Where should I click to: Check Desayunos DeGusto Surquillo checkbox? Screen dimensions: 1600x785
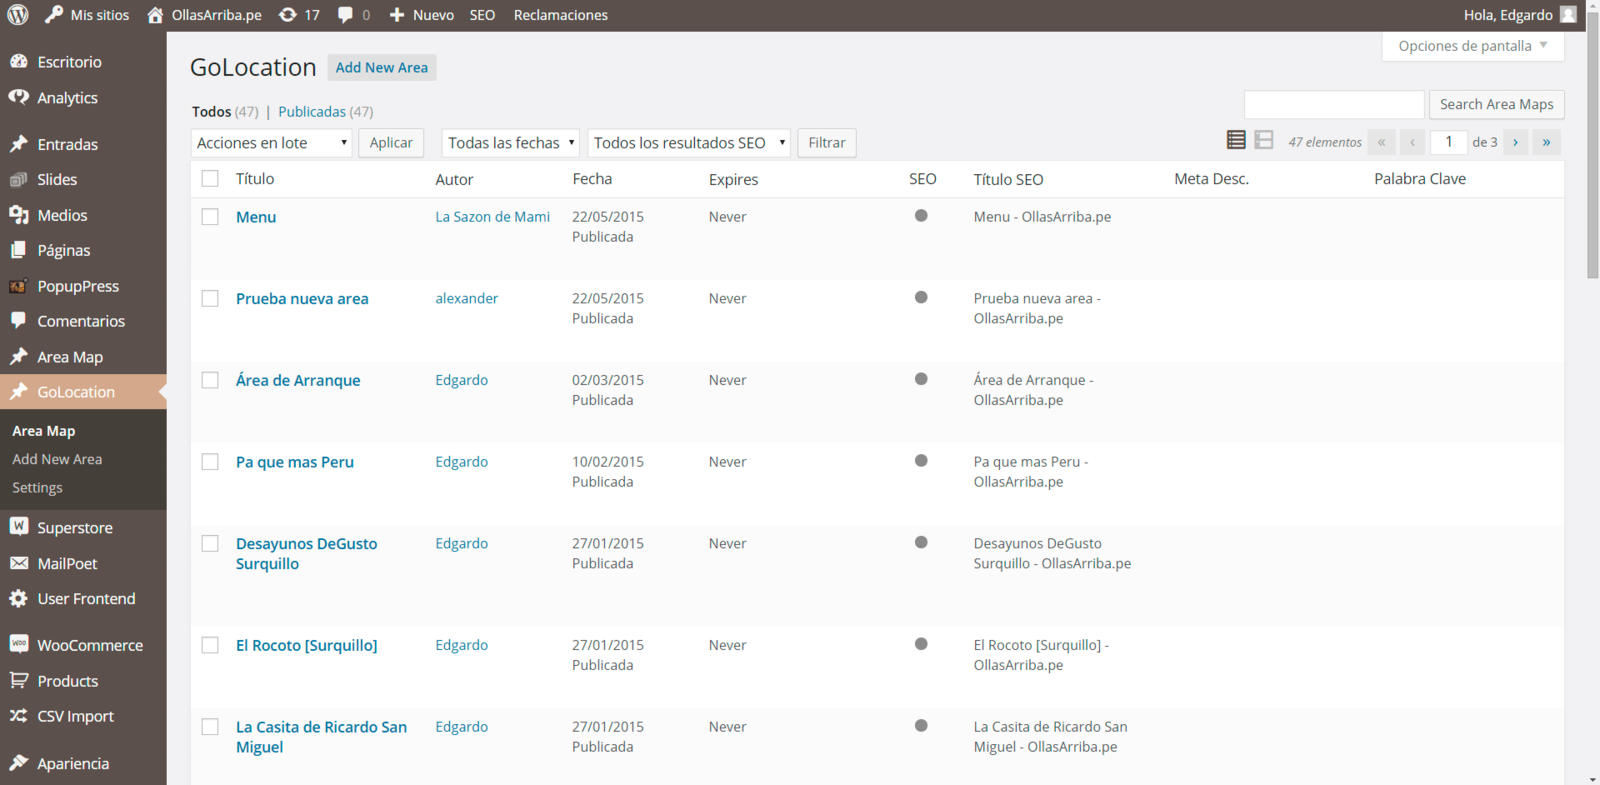[x=210, y=543]
